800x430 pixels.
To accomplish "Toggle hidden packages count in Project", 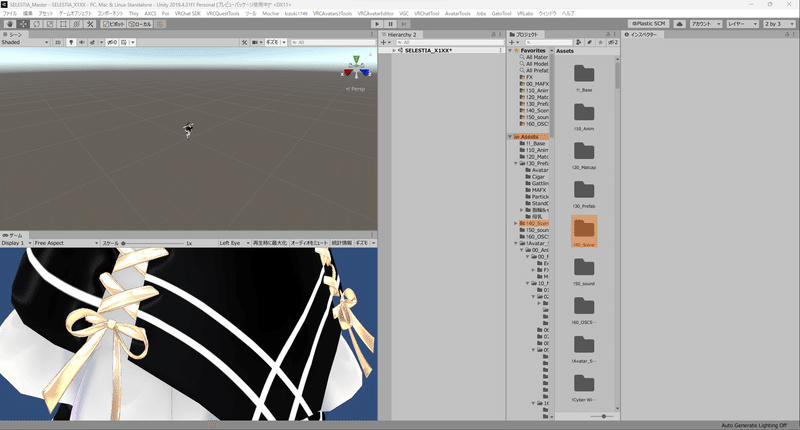I will tap(613, 42).
